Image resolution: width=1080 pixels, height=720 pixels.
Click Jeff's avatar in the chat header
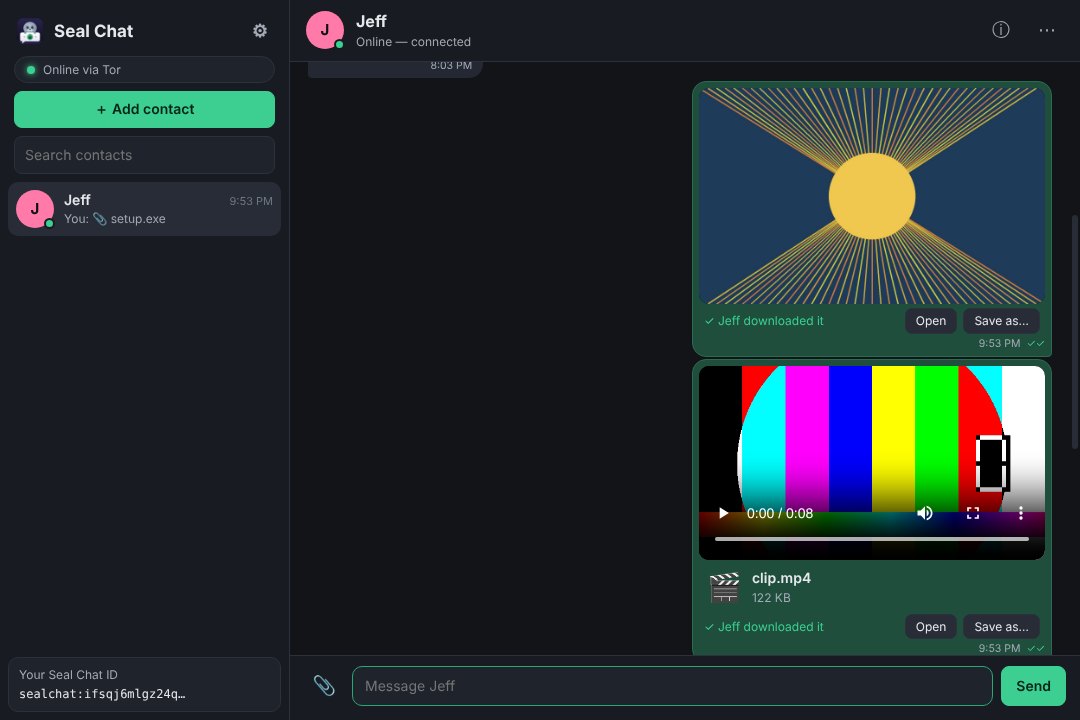325,30
